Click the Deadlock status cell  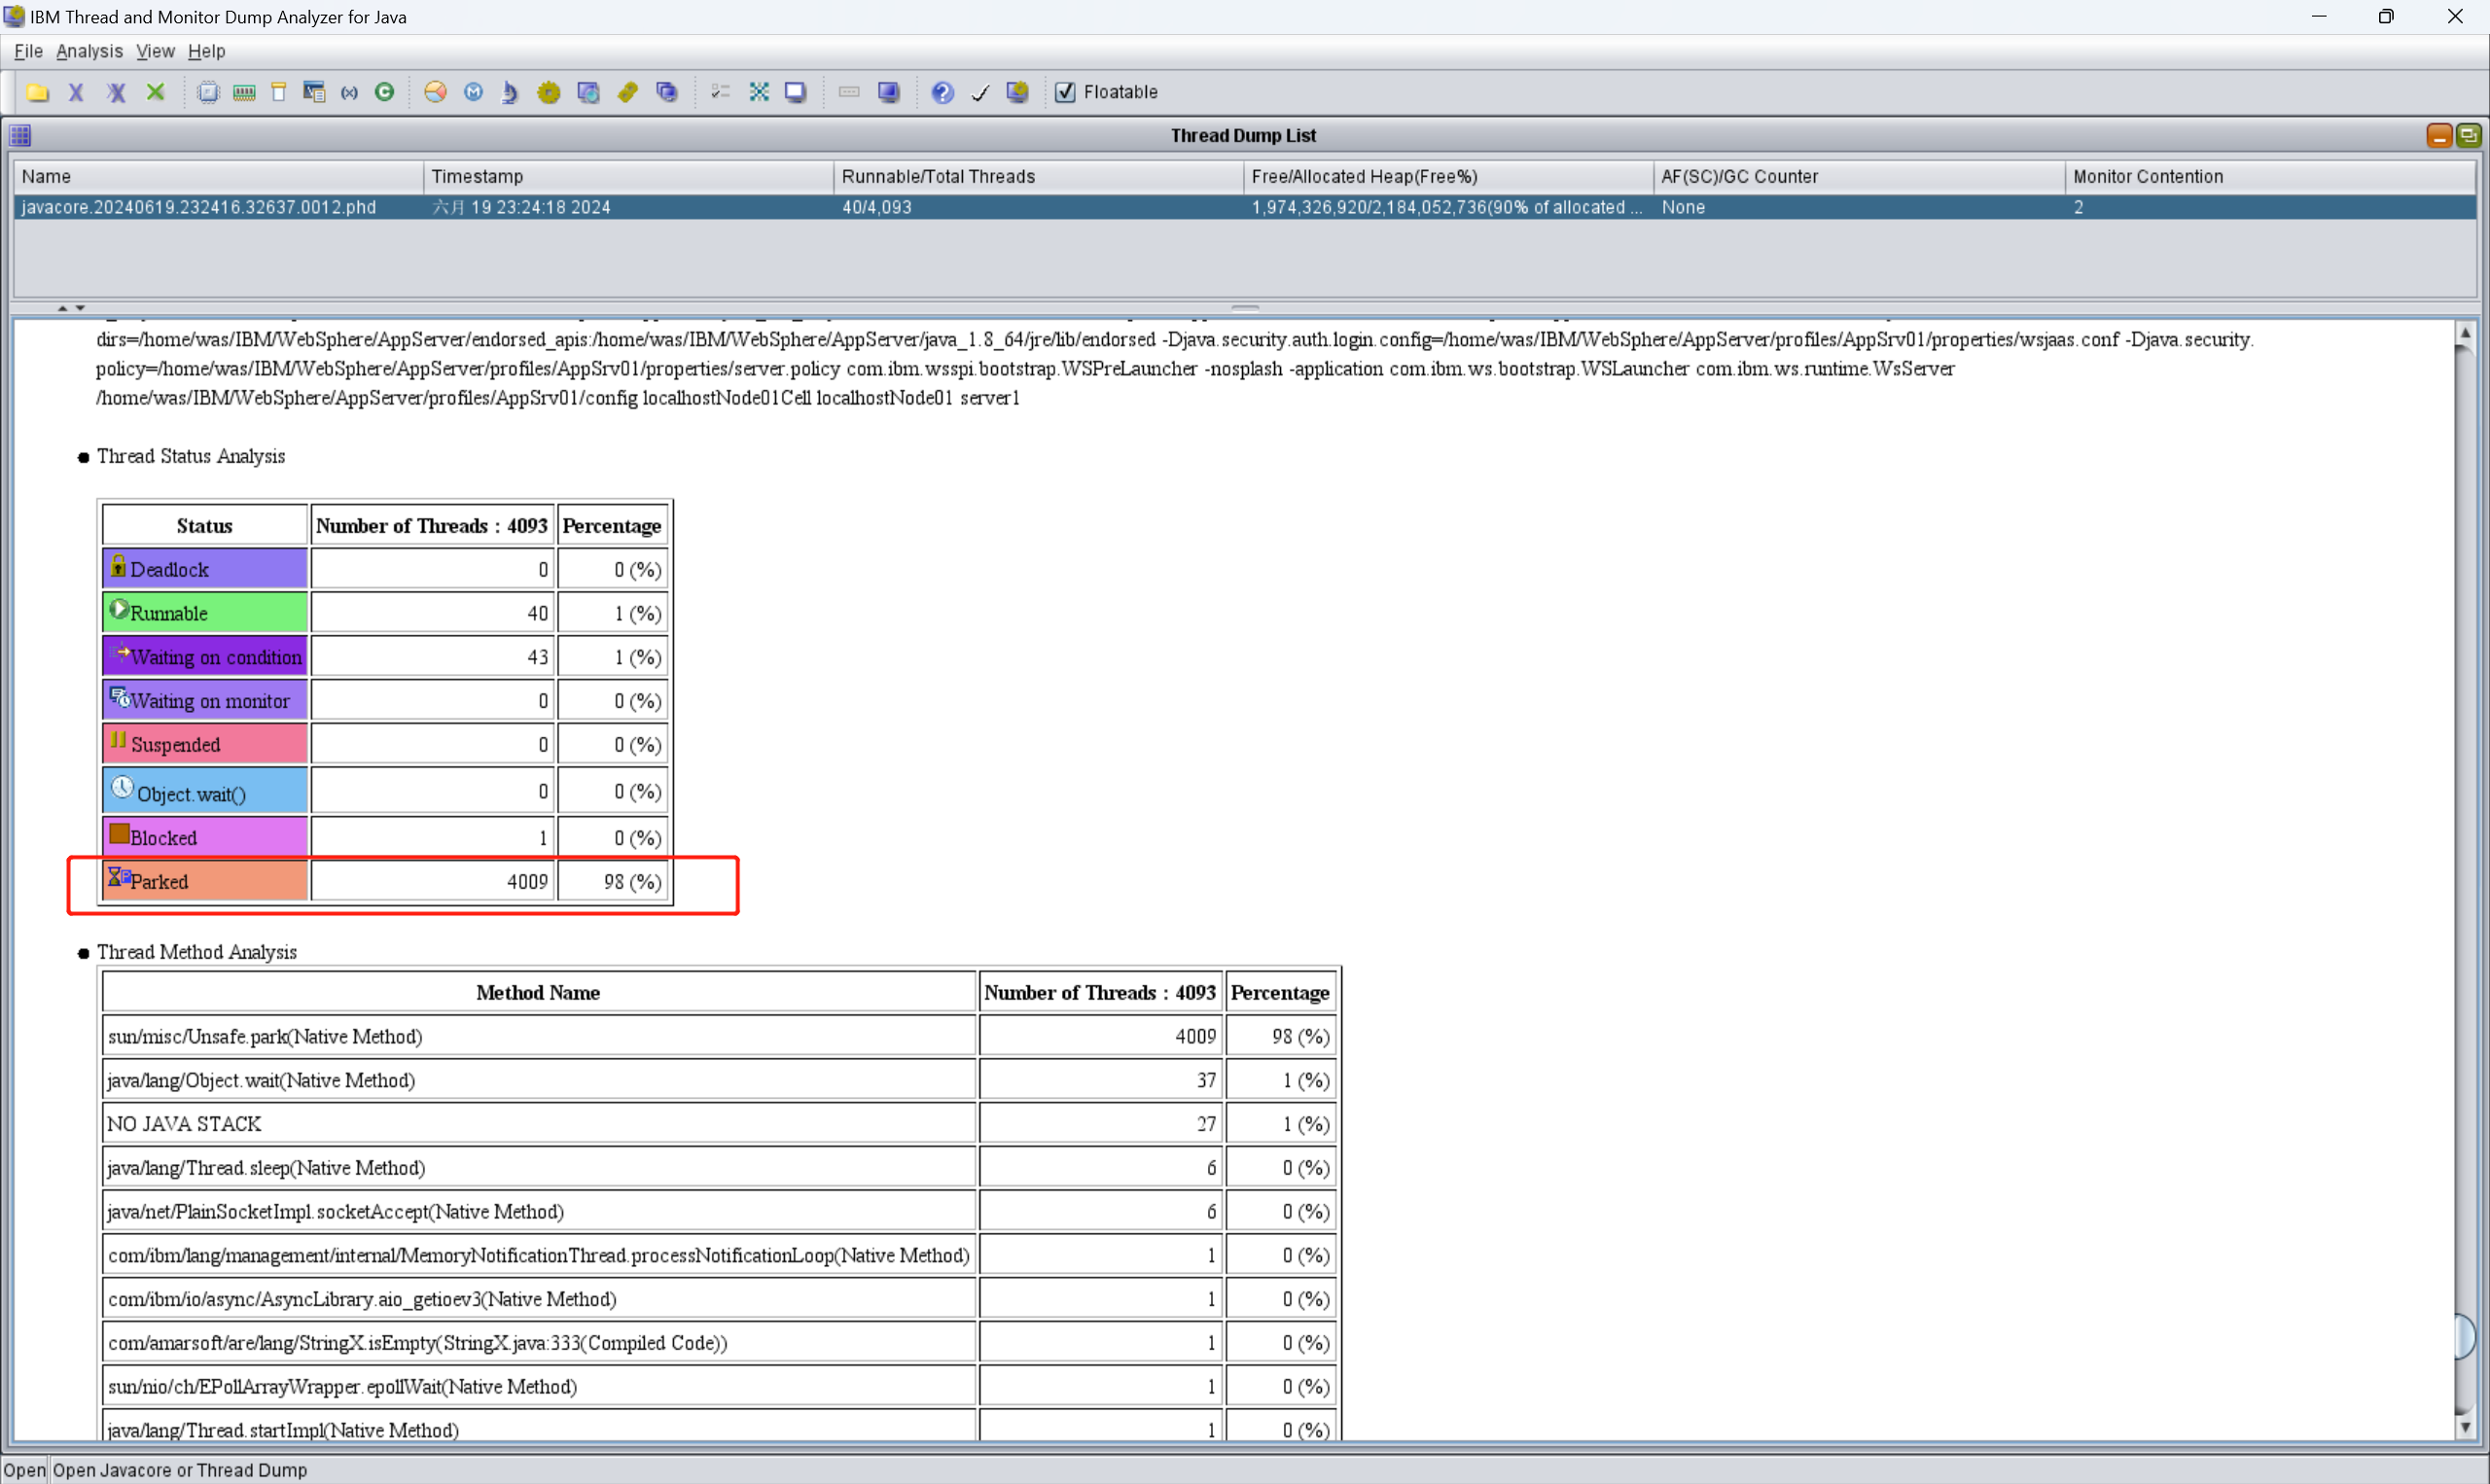tap(204, 569)
